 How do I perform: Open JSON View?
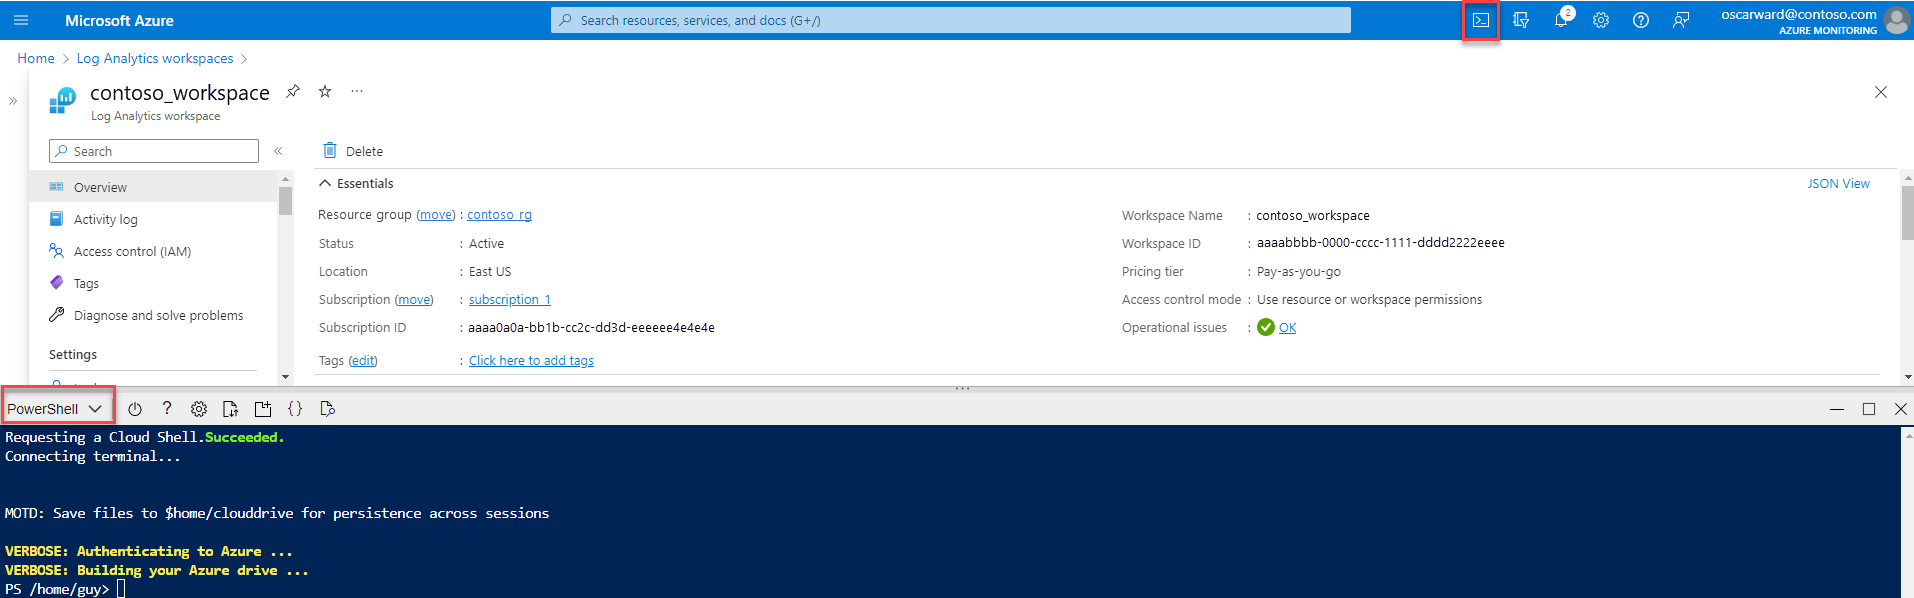tap(1838, 183)
